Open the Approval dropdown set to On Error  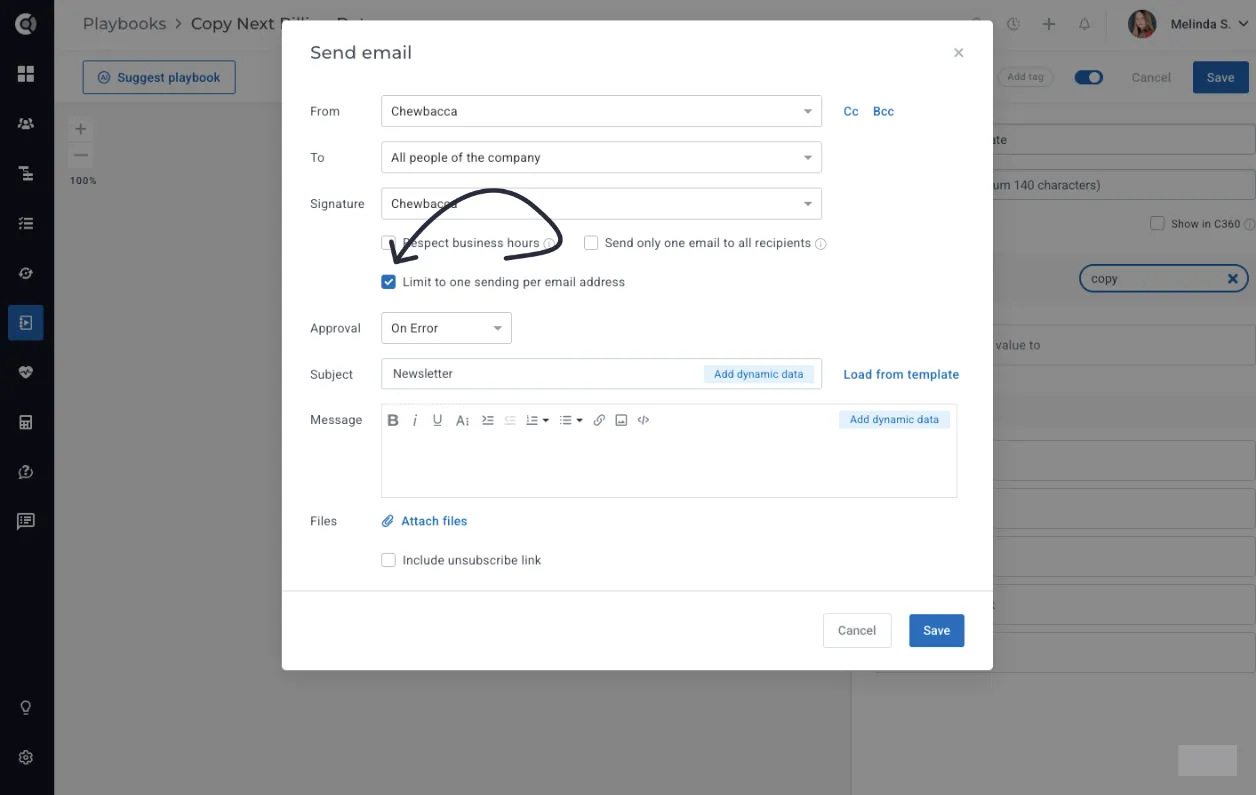(x=446, y=328)
